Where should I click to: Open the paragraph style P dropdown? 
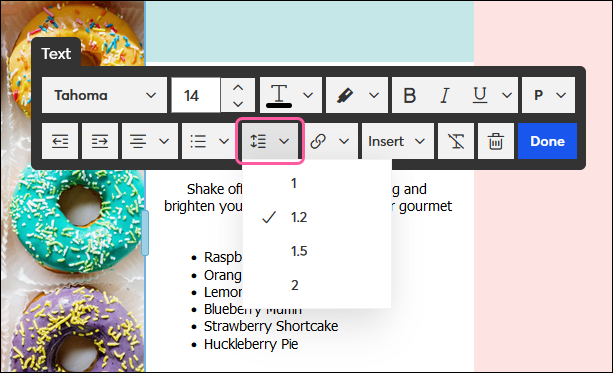[548, 95]
